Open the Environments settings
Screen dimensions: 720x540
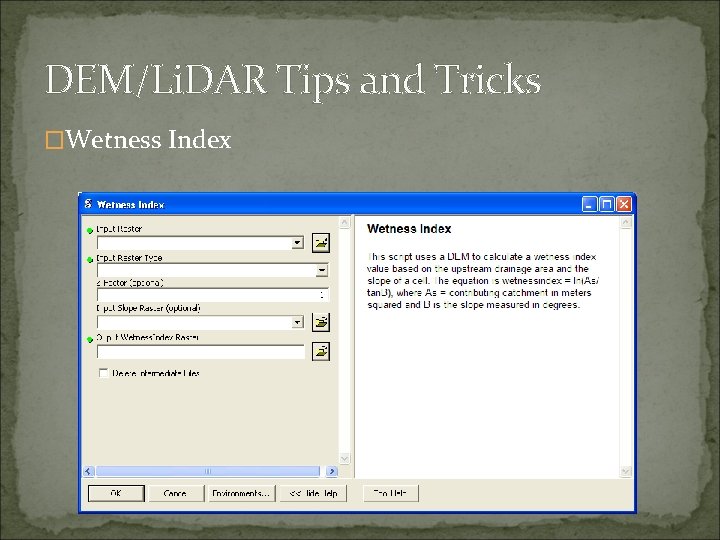point(242,493)
